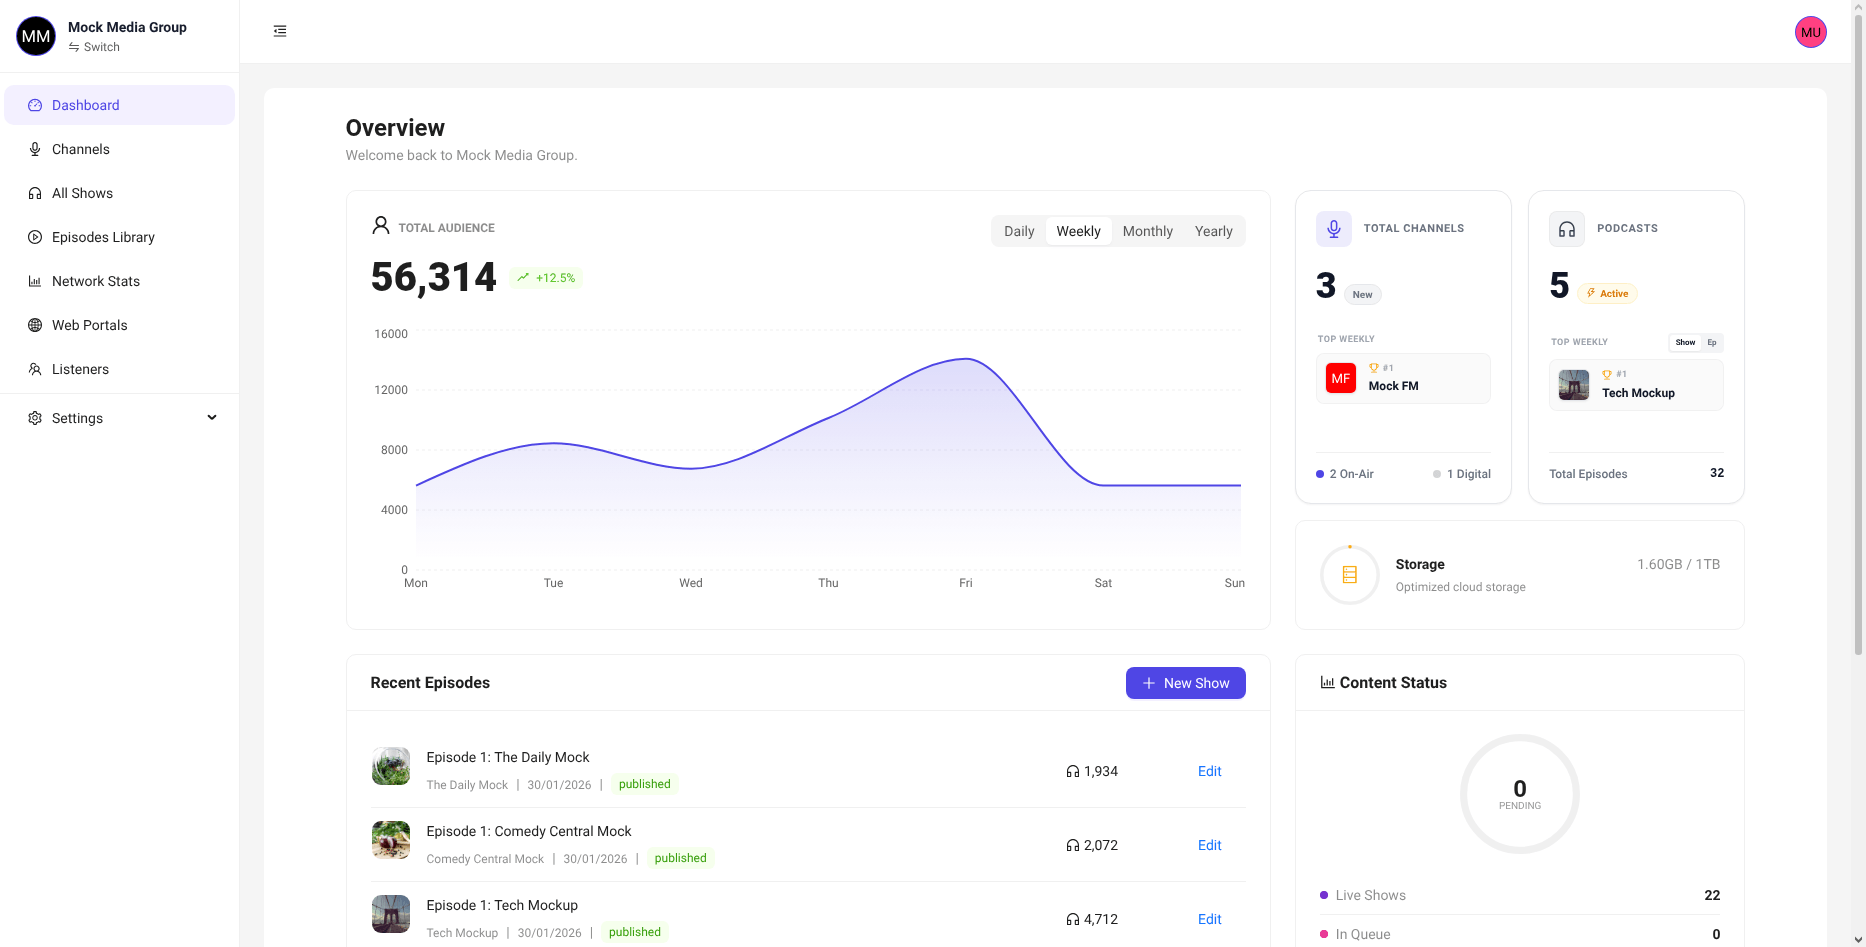Screen dimensions: 1866x947
Task: Select the All Shows headphones icon
Action: [35, 192]
